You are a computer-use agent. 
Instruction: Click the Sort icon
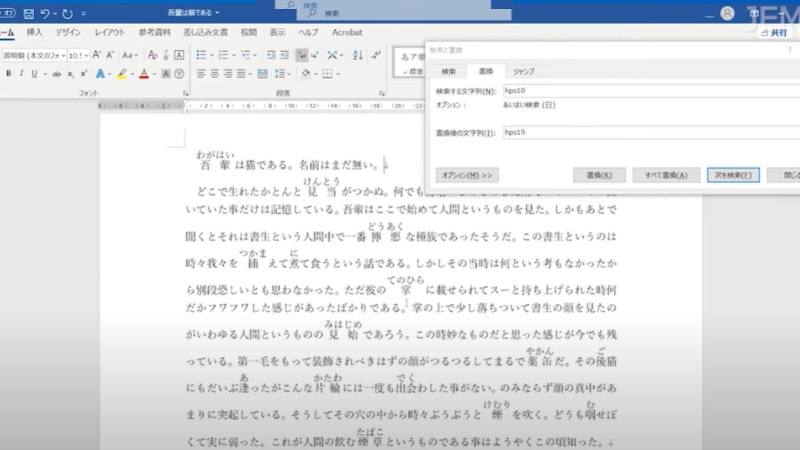pos(358,55)
